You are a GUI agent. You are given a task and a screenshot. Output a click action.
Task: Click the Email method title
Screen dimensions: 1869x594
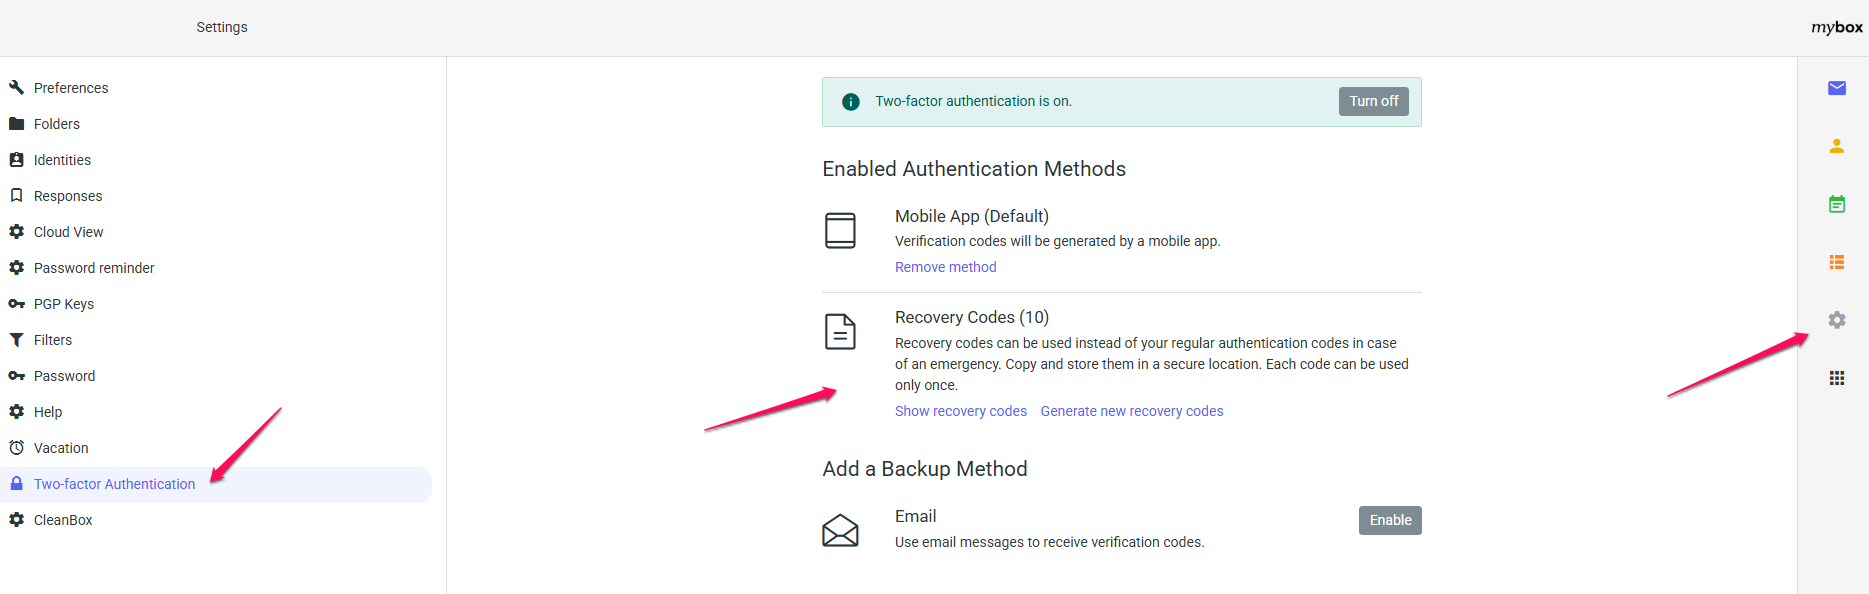coord(916,516)
